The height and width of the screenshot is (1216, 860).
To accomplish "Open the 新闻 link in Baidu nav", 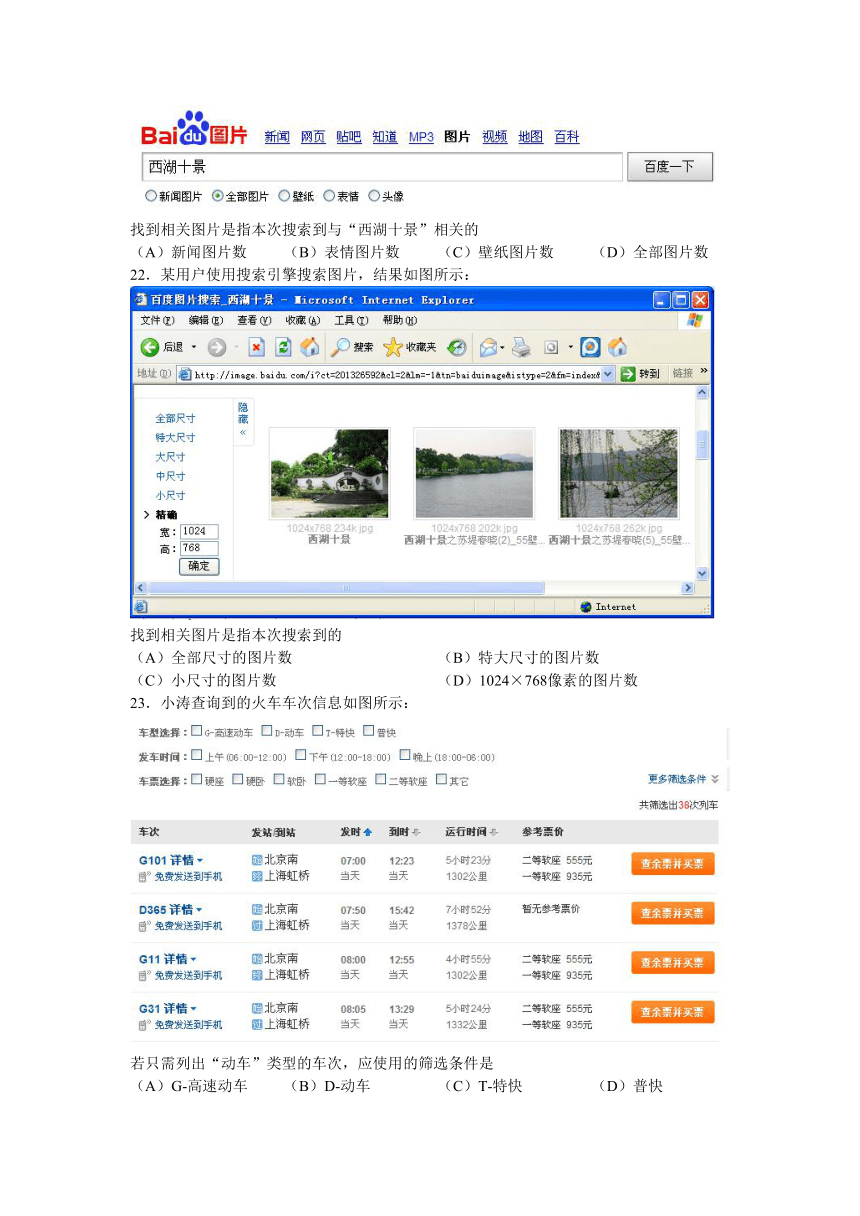I will tap(277, 137).
